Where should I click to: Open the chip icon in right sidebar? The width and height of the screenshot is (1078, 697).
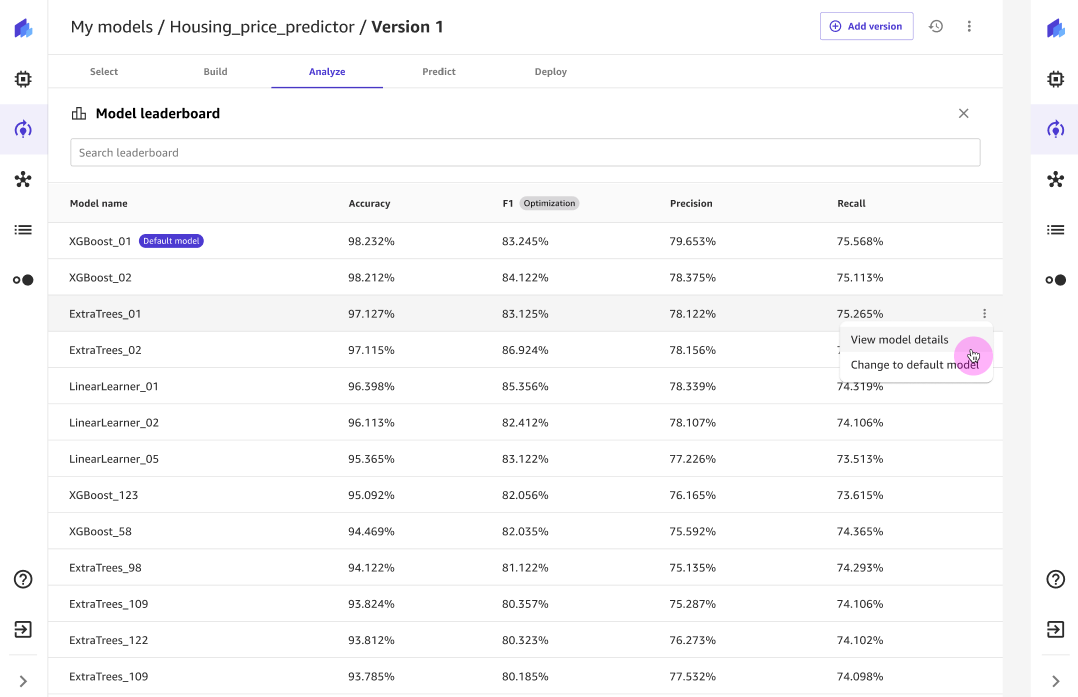(x=1056, y=79)
